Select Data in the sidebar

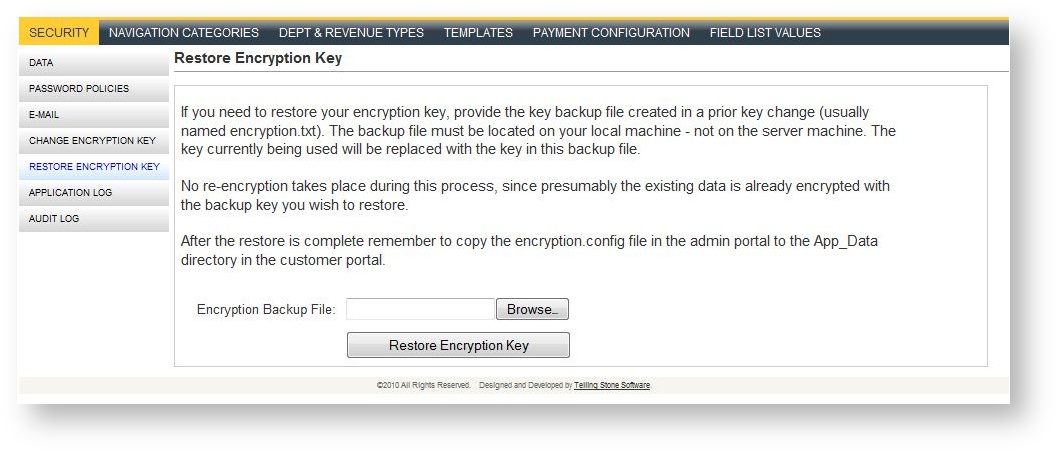(93, 62)
